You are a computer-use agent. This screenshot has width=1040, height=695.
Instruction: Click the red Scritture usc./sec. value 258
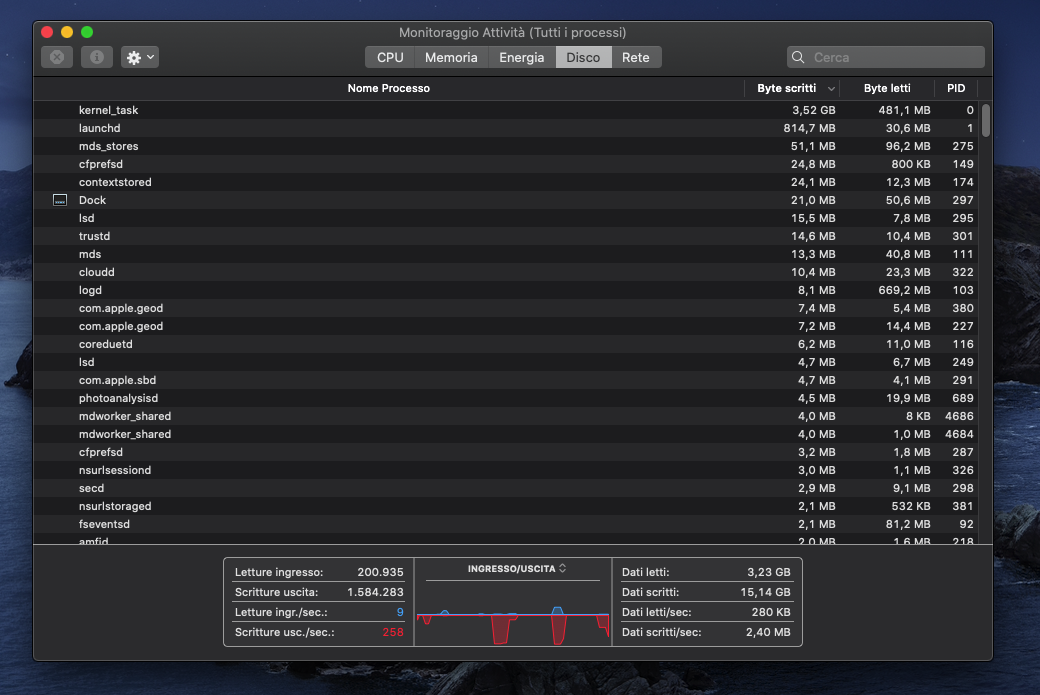393,632
